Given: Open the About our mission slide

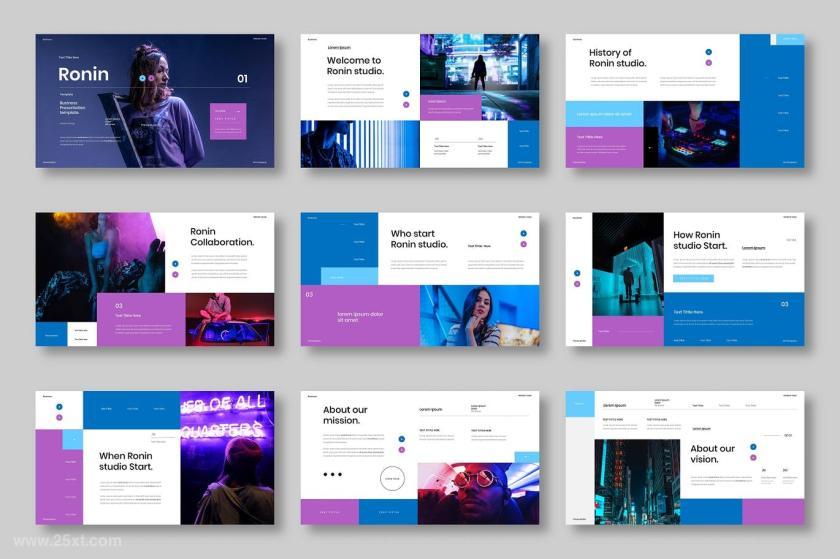Looking at the screenshot, I should [x=420, y=458].
